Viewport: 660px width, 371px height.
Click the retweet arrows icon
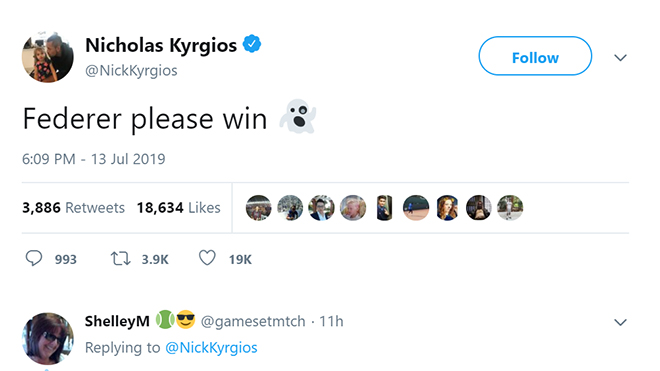point(120,258)
